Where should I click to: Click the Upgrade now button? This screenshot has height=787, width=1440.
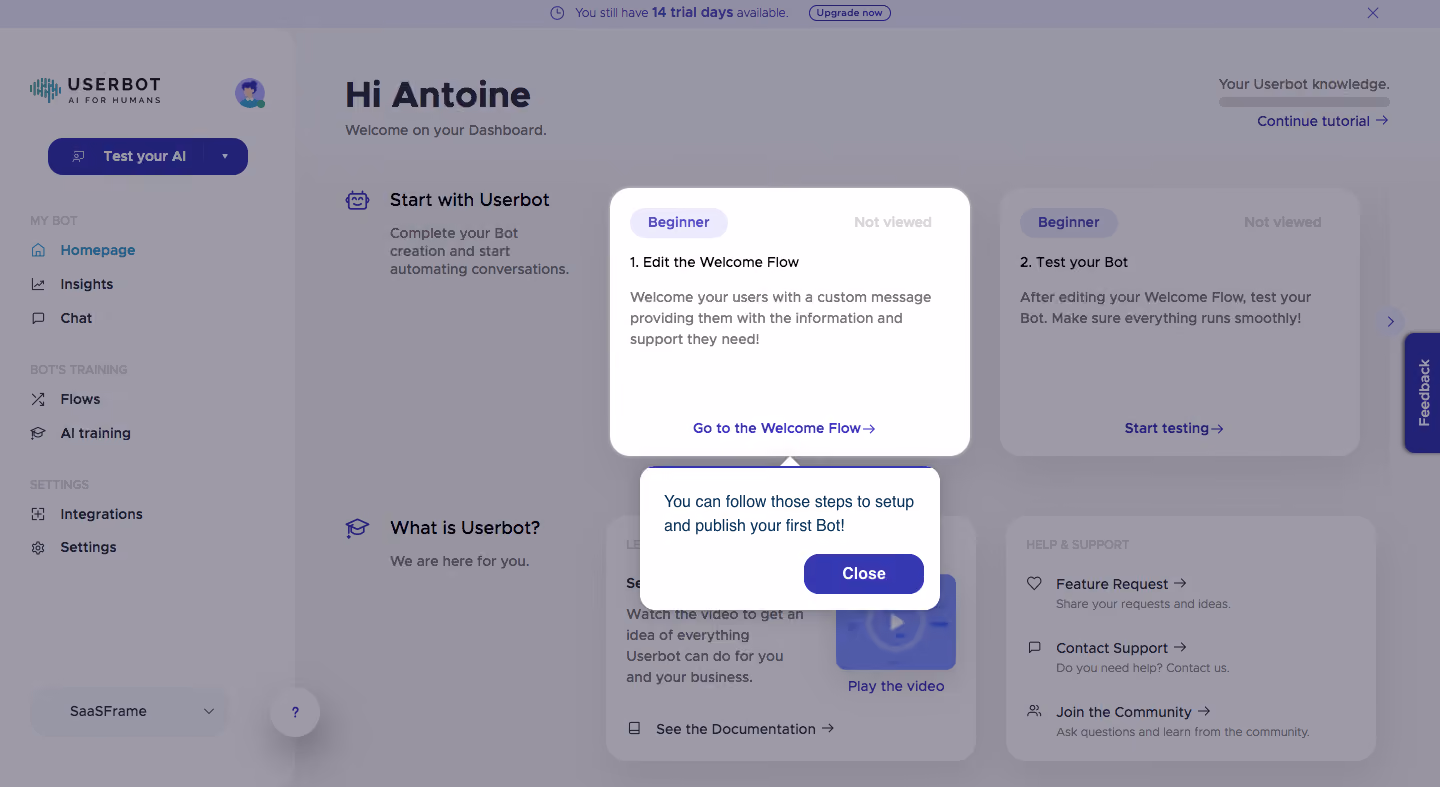coord(849,13)
